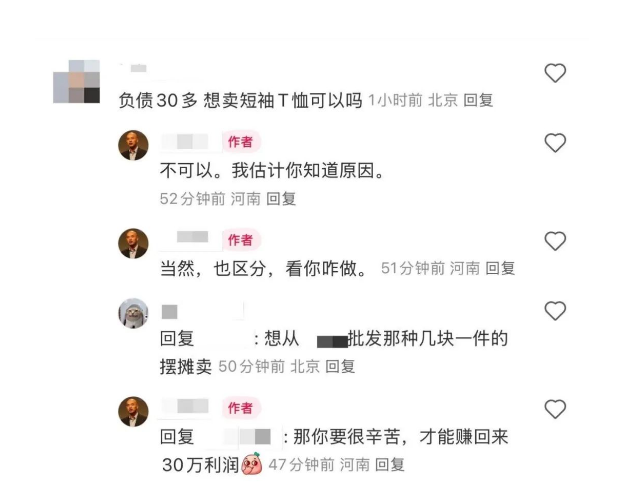Screen dimensions: 637x490
Task: Open author avatar beside 那你要很辛苦 reply
Action: point(133,412)
